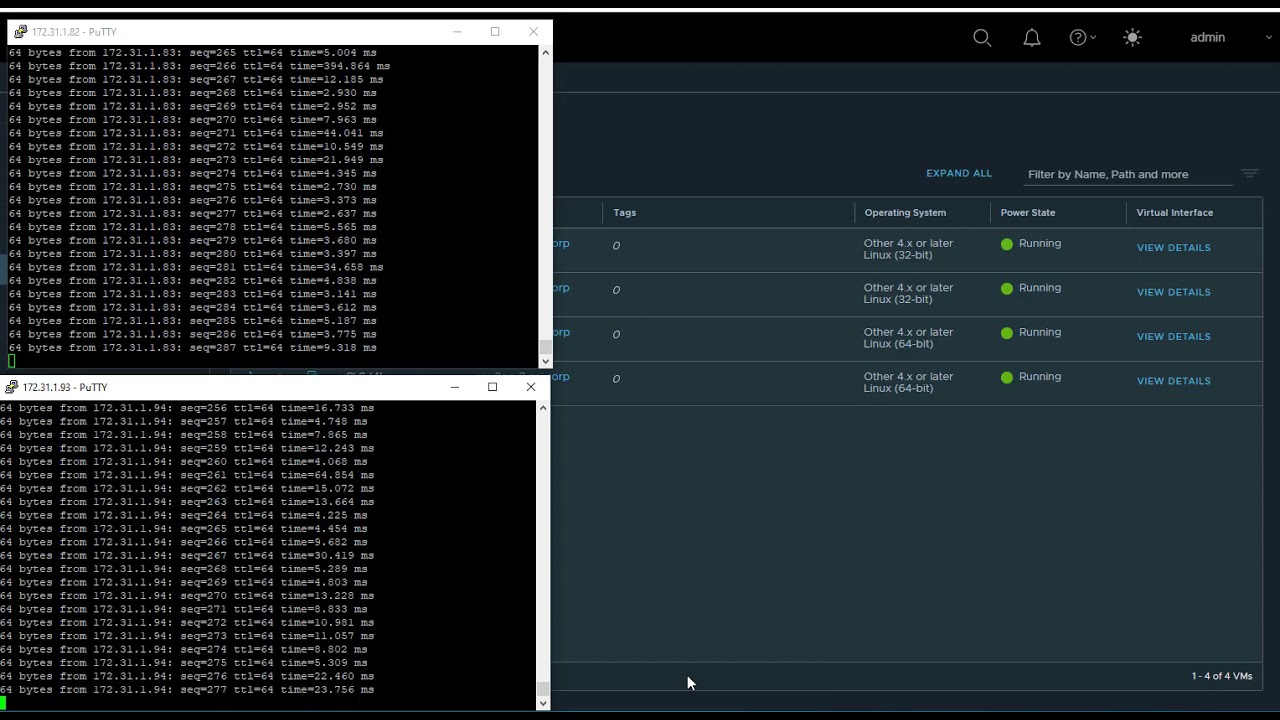This screenshot has height=720, width=1280.
Task: Click Running status icon in first row
Action: click(1007, 244)
